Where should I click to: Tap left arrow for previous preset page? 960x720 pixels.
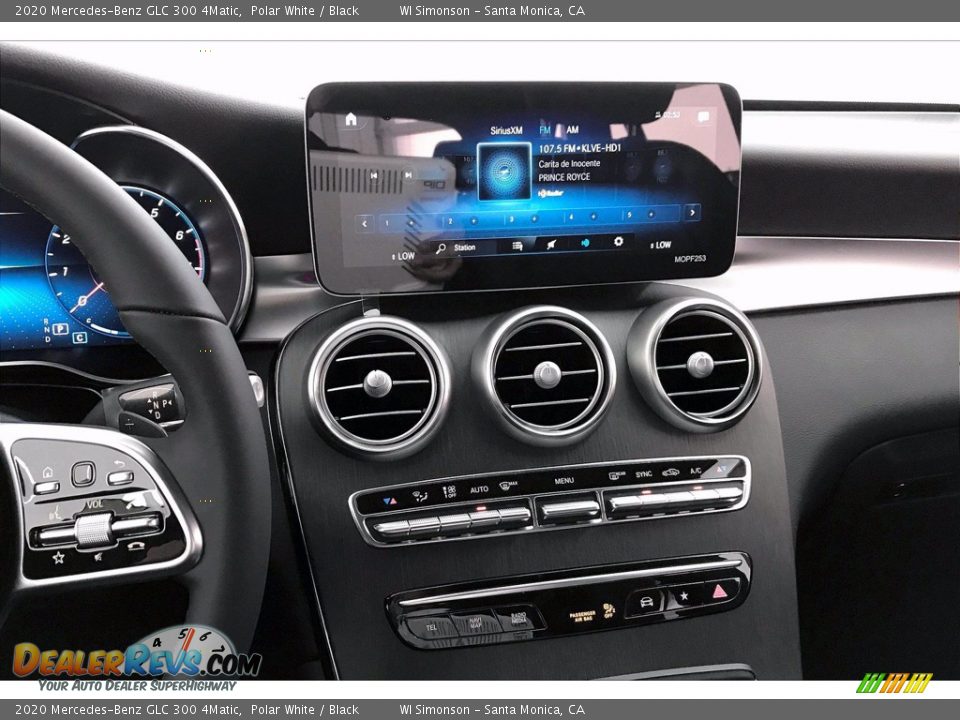pyautogui.click(x=364, y=221)
